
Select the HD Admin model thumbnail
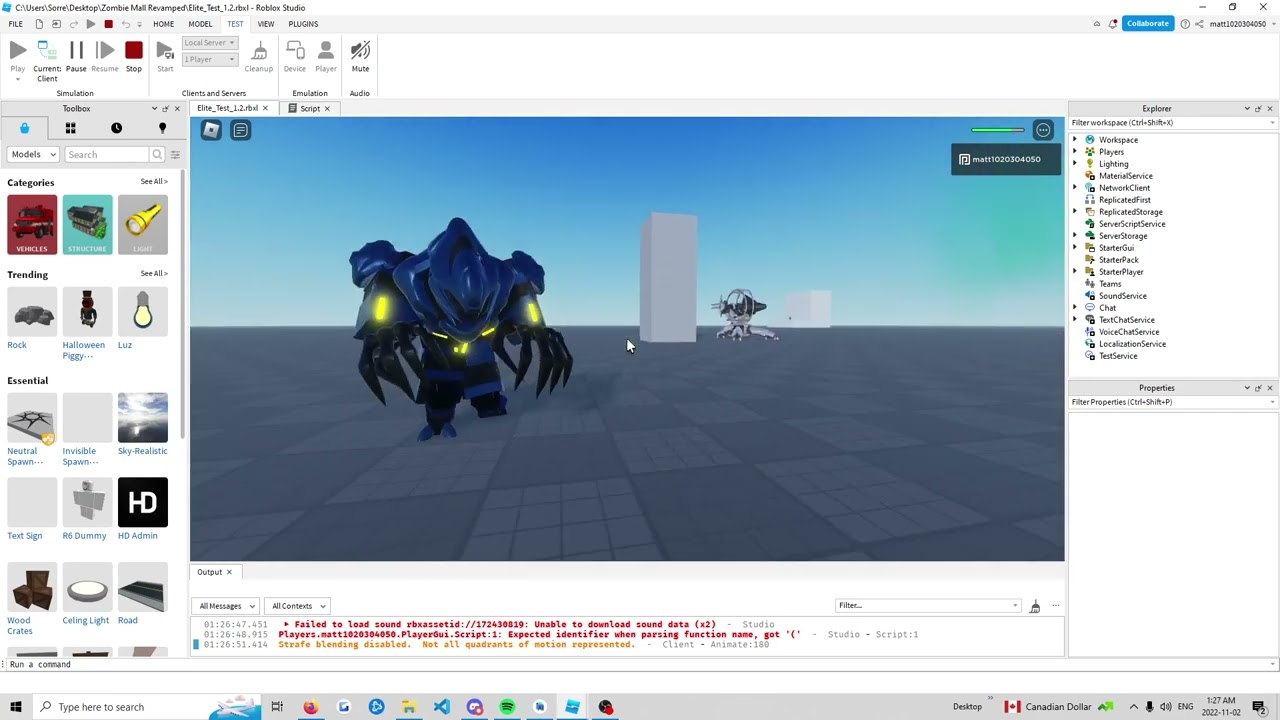pos(143,502)
